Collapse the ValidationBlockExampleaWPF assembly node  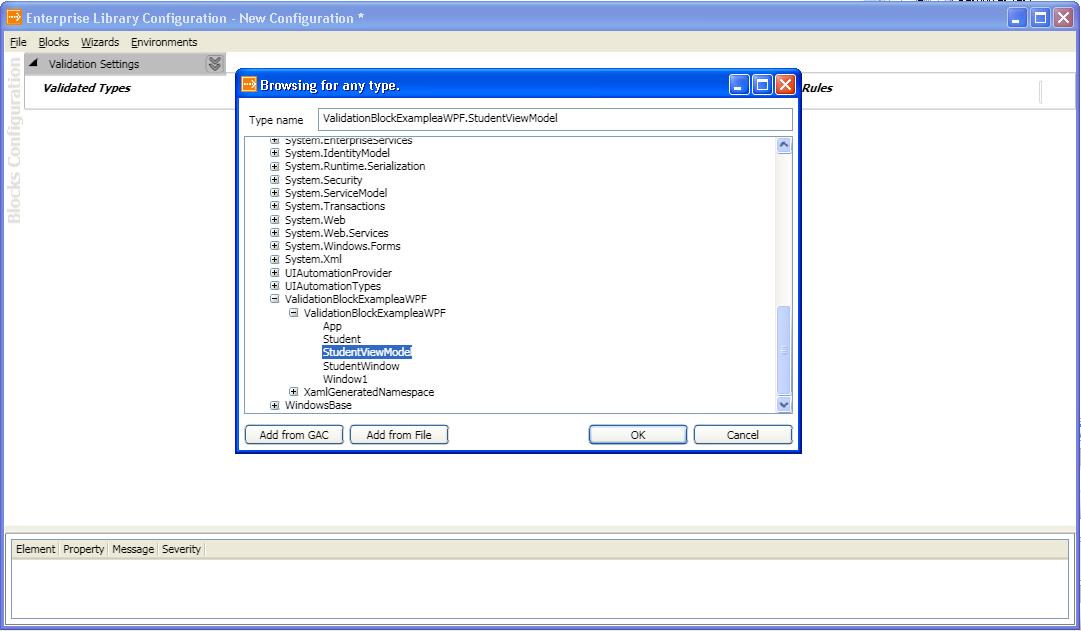[275, 299]
